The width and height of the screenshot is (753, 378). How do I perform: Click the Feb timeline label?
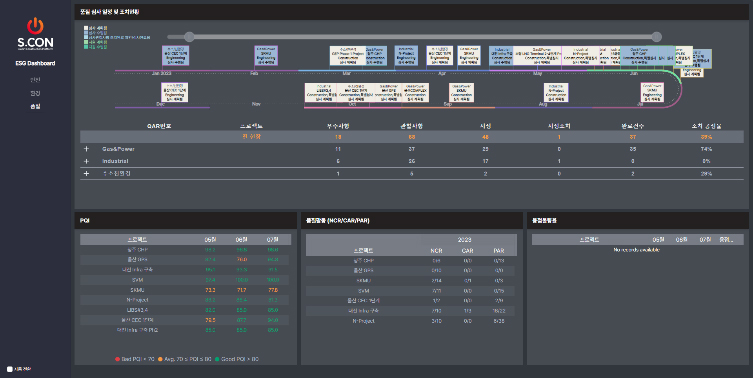pos(254,73)
